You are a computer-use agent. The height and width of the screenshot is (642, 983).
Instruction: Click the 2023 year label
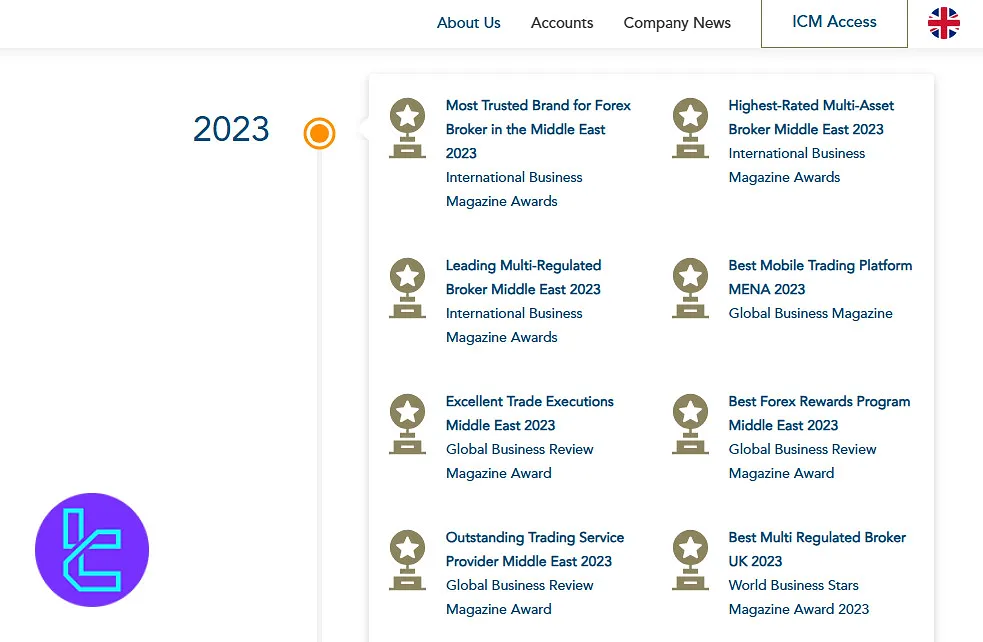(x=231, y=129)
